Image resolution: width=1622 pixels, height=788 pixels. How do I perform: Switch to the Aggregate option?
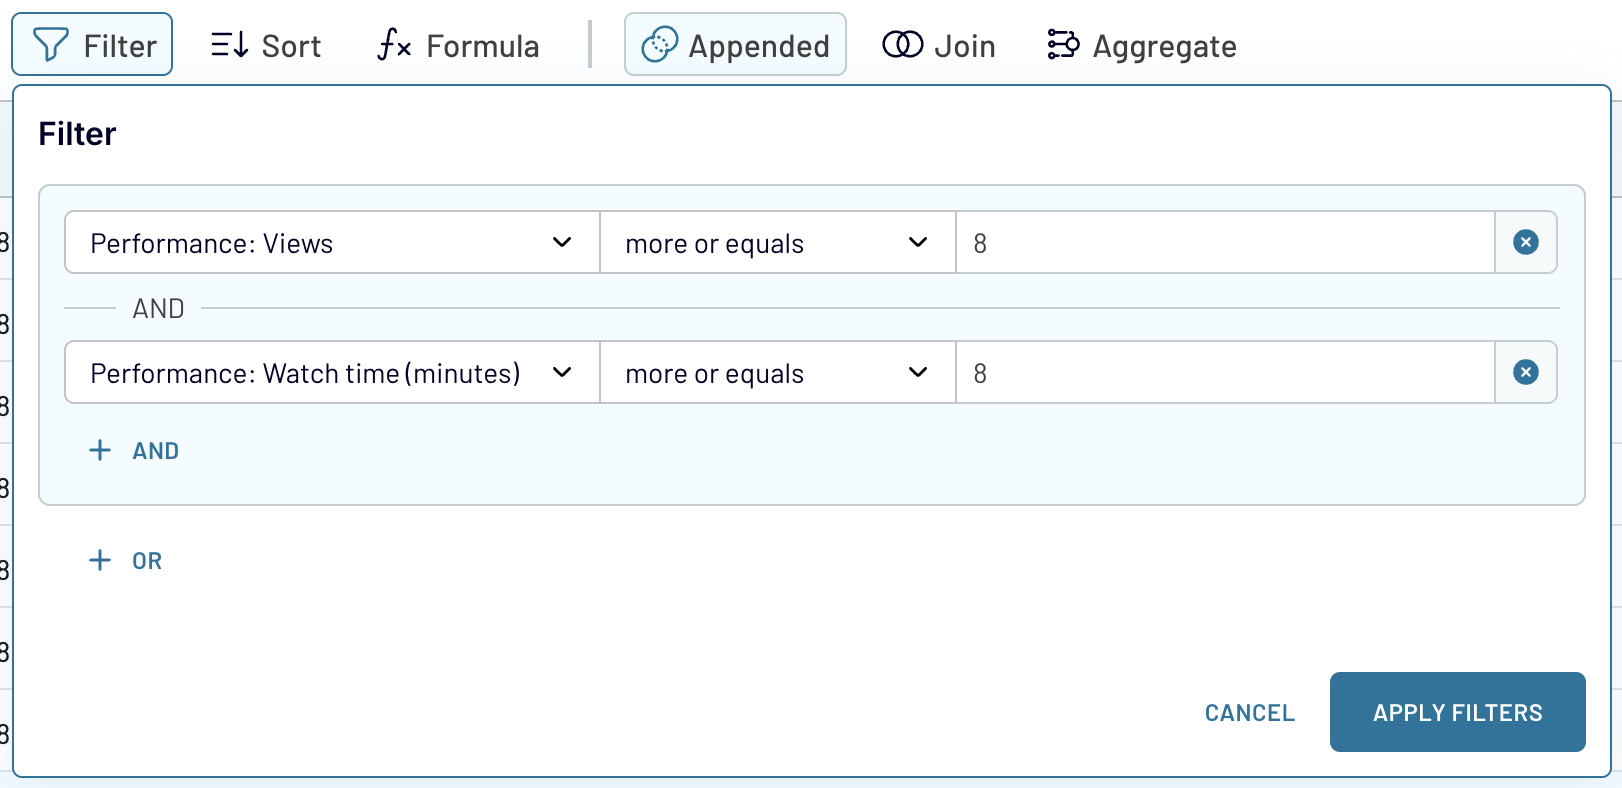(1142, 45)
